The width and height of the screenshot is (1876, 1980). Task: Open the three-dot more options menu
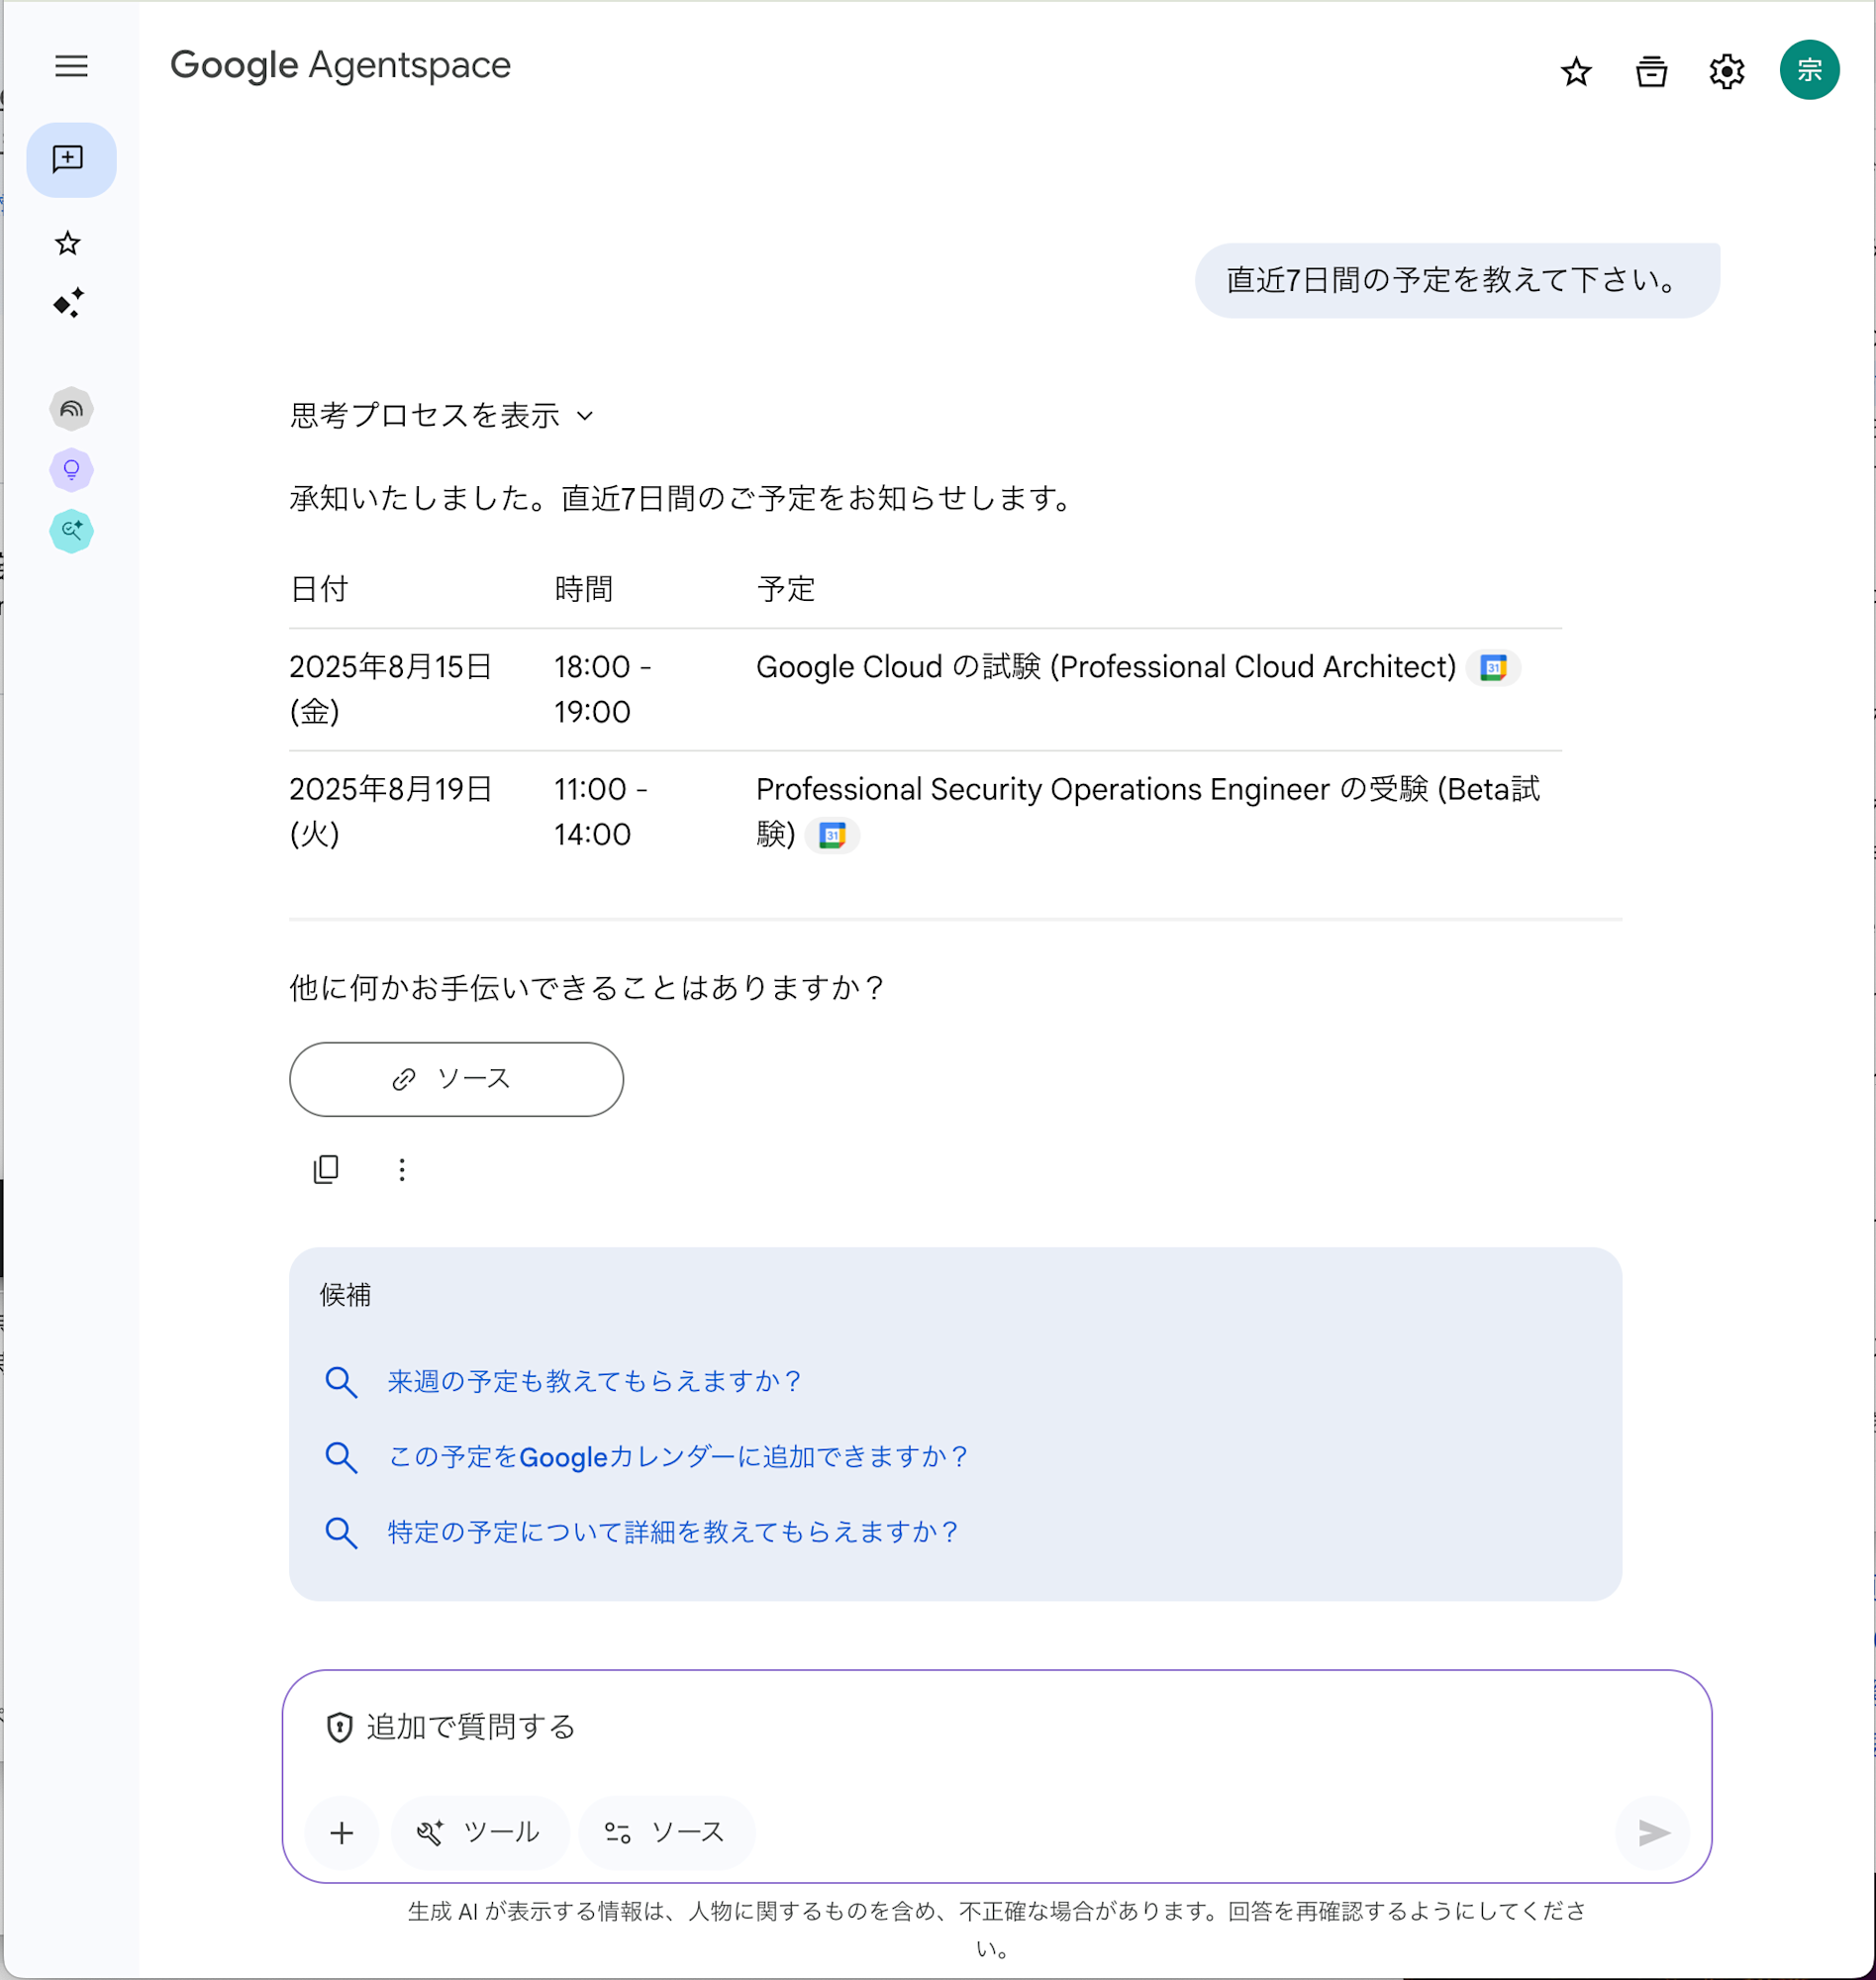click(402, 1169)
